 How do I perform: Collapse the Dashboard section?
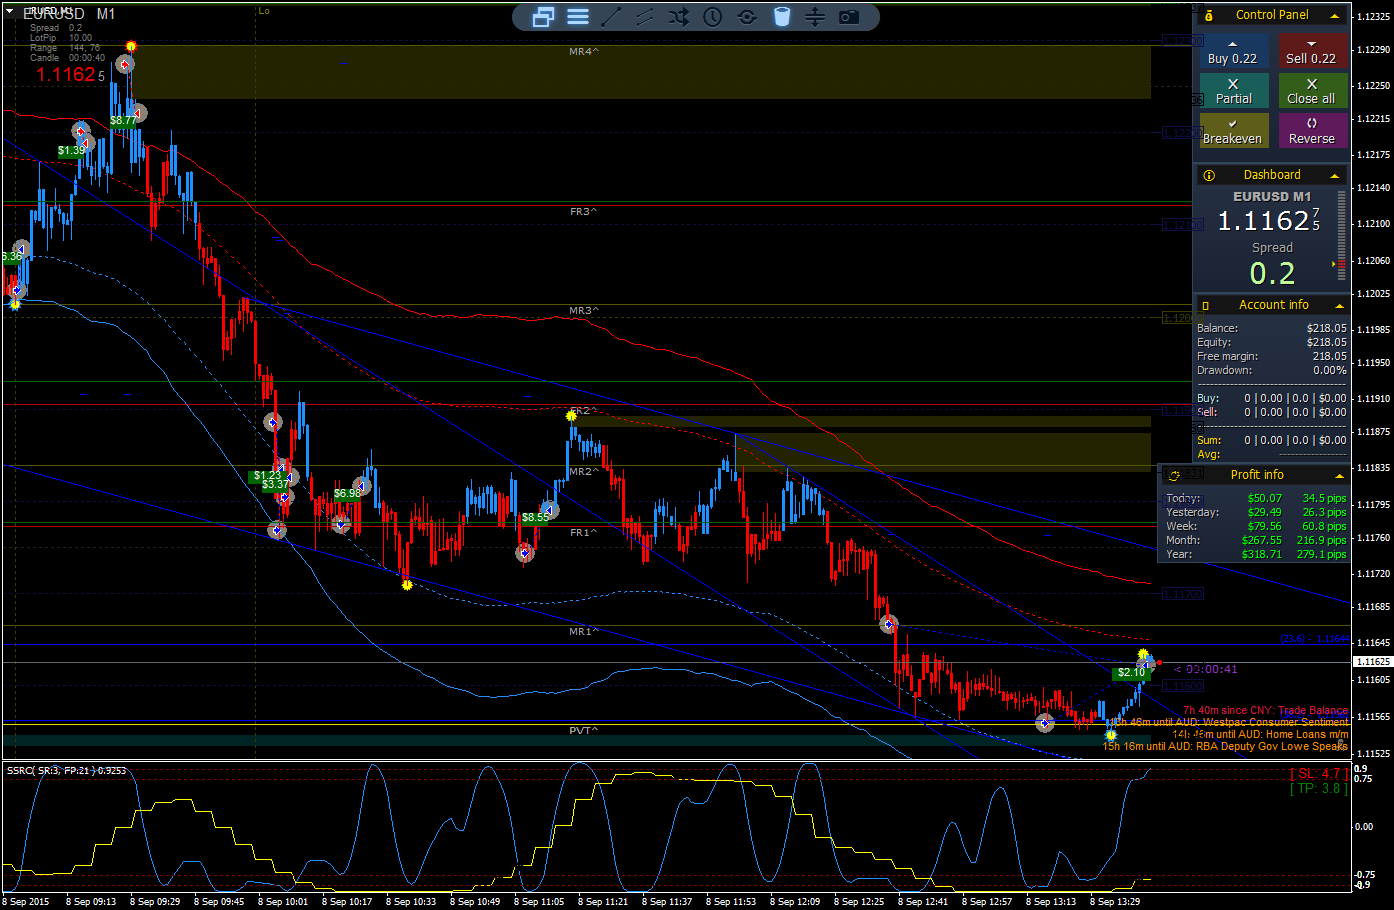click(1335, 176)
